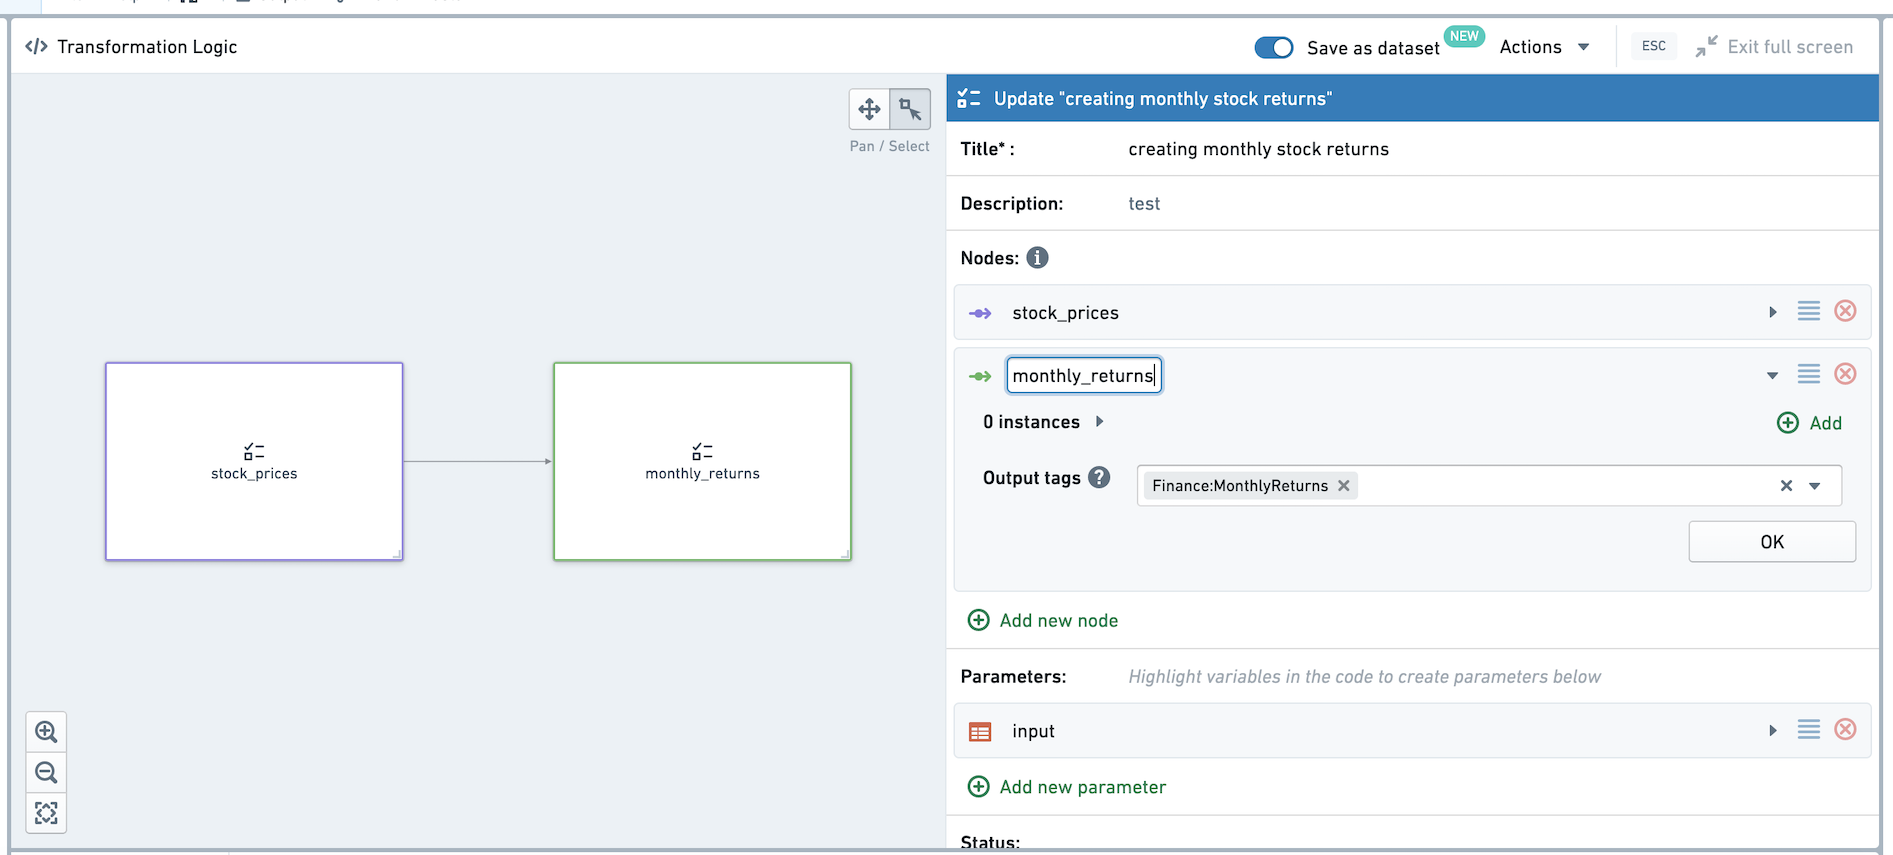Click the monthly_returns row green arrow icon
This screenshot has height=855, width=1893.
980,376
